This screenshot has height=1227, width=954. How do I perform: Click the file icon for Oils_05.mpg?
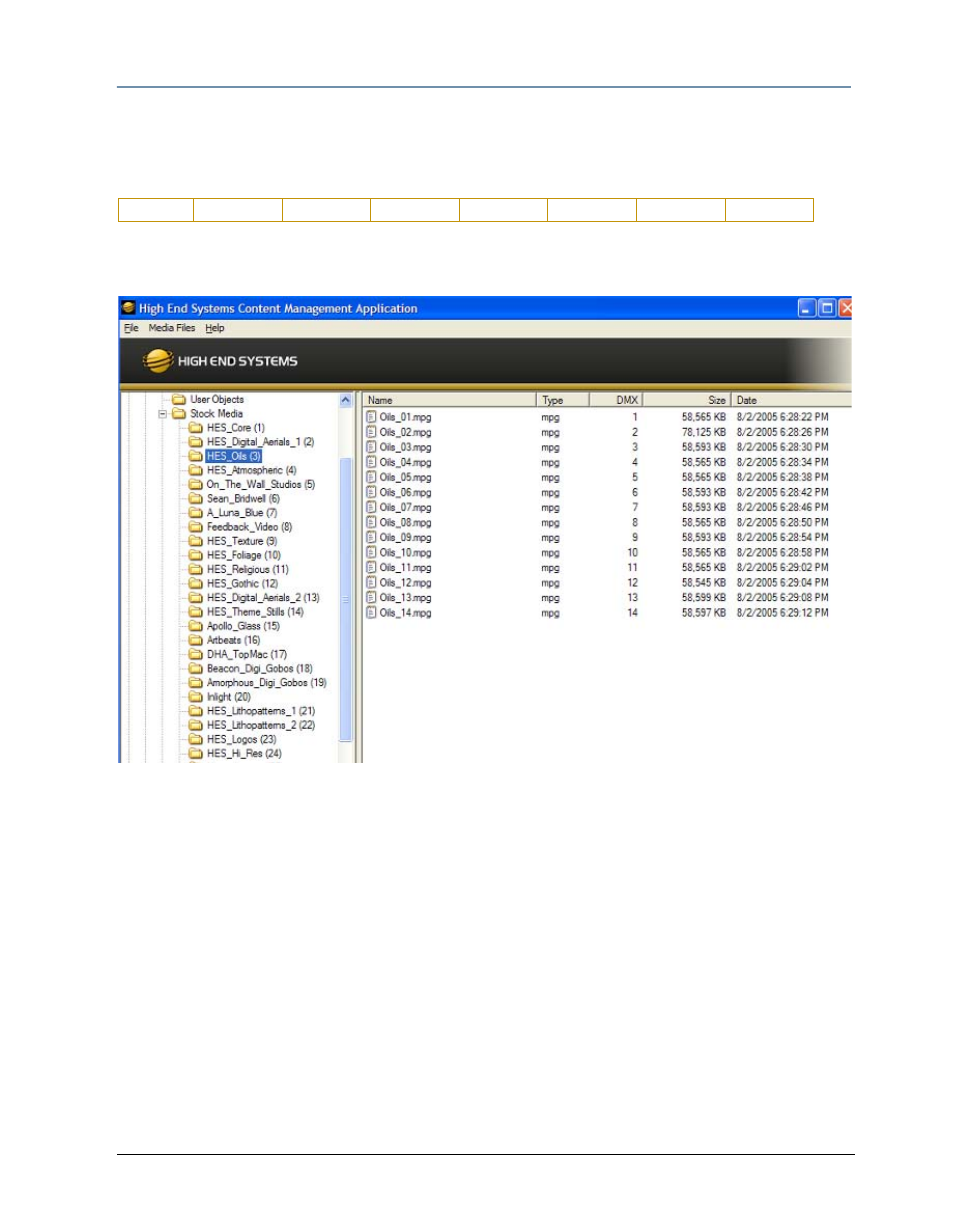pos(371,477)
